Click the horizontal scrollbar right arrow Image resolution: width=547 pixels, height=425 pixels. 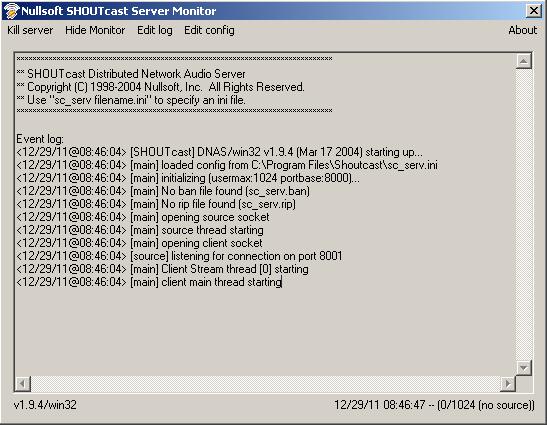pyautogui.click(x=508, y=384)
